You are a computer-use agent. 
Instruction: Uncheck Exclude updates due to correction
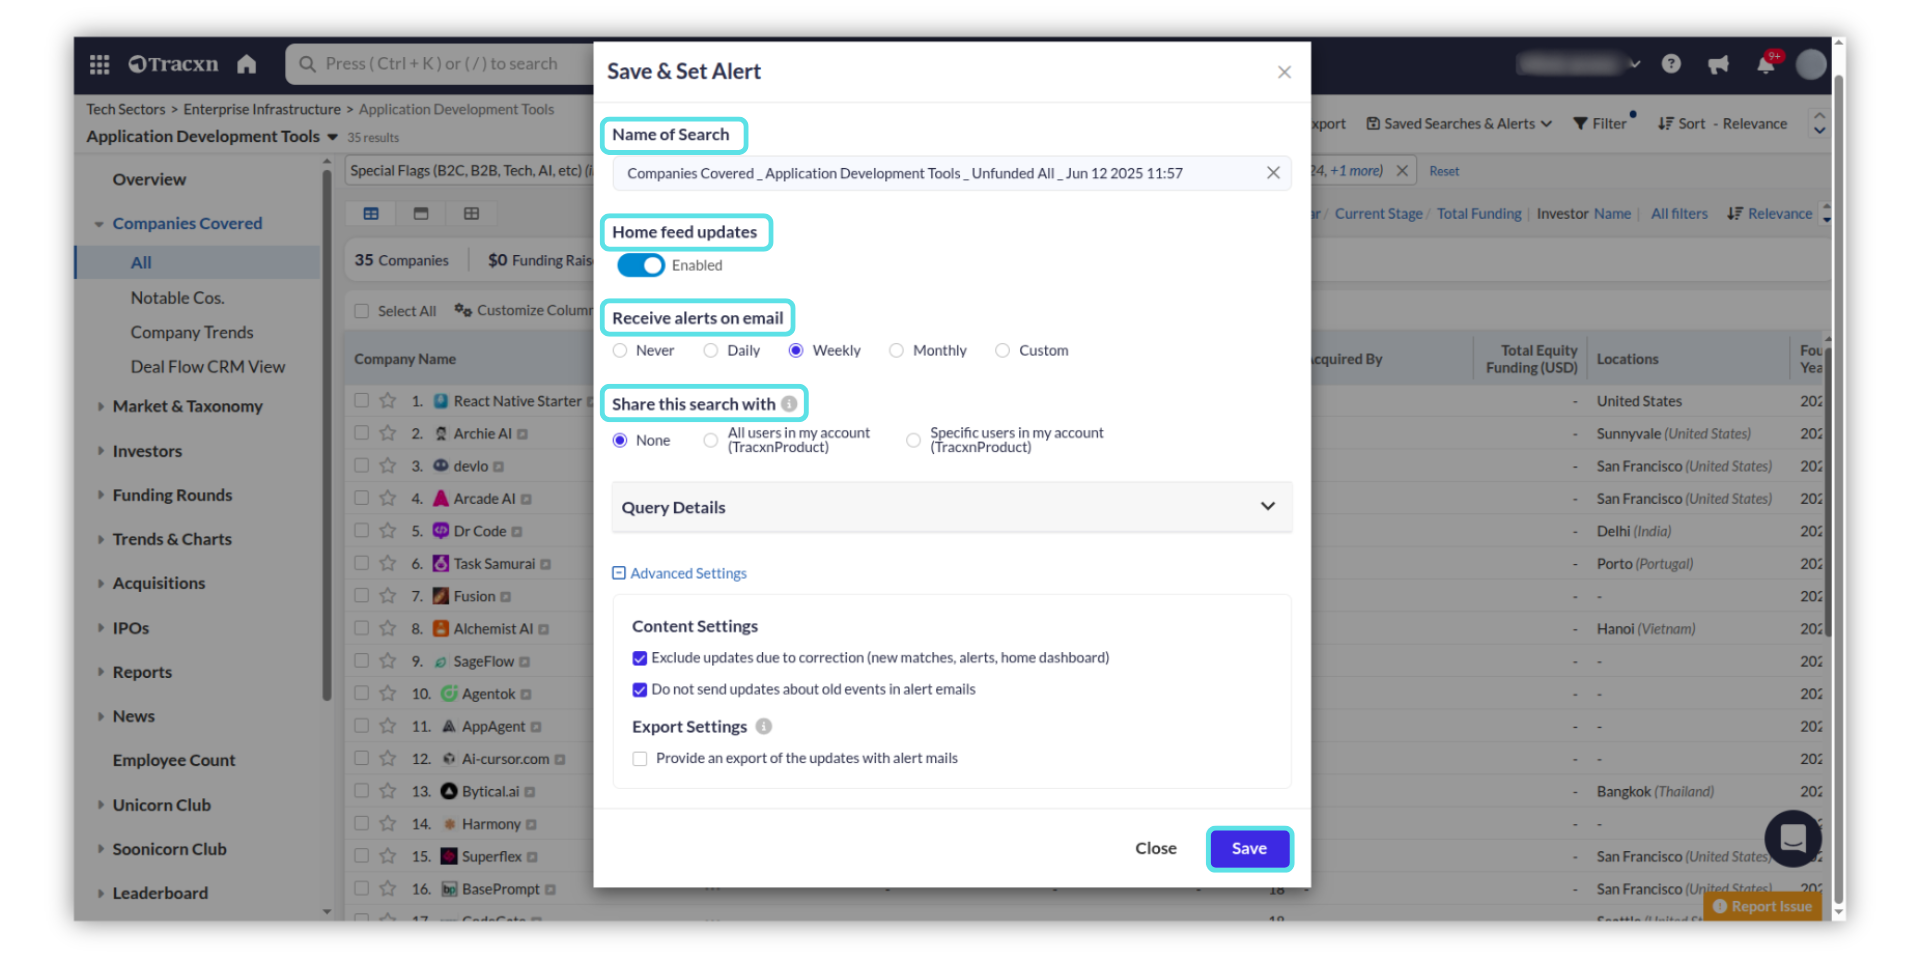point(640,658)
